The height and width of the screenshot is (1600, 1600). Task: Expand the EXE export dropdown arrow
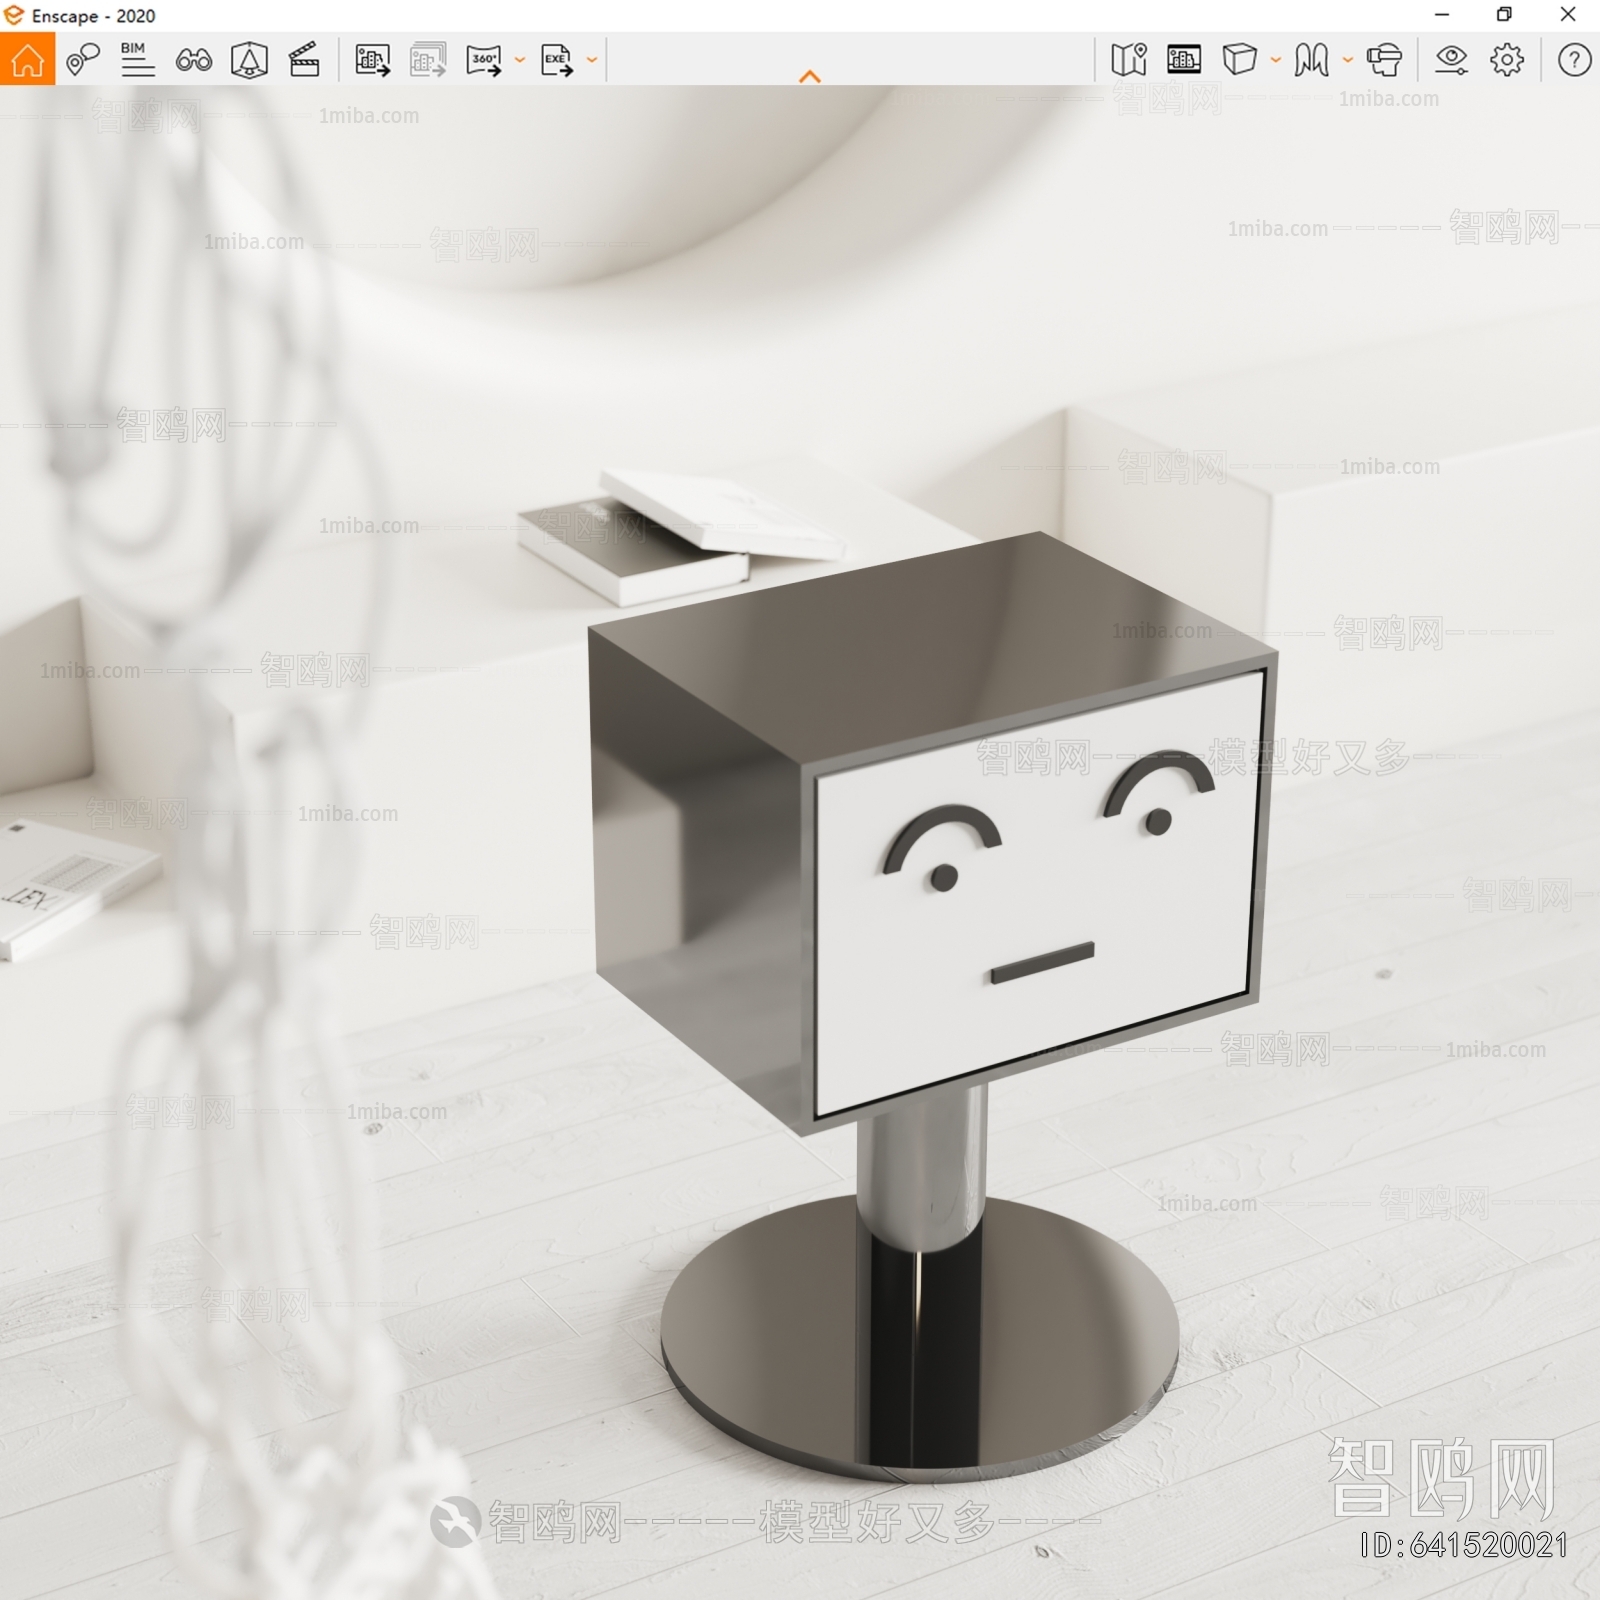591,60
